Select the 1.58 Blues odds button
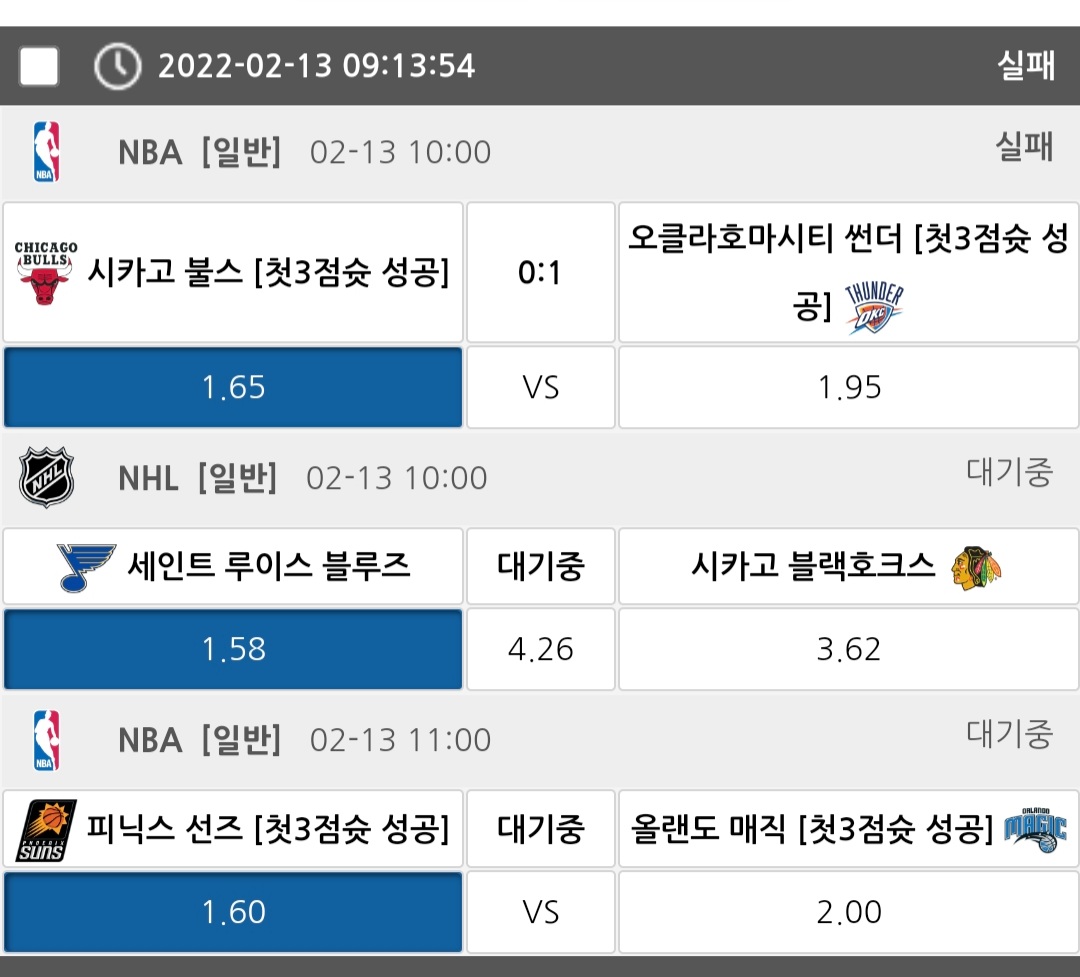 (233, 650)
